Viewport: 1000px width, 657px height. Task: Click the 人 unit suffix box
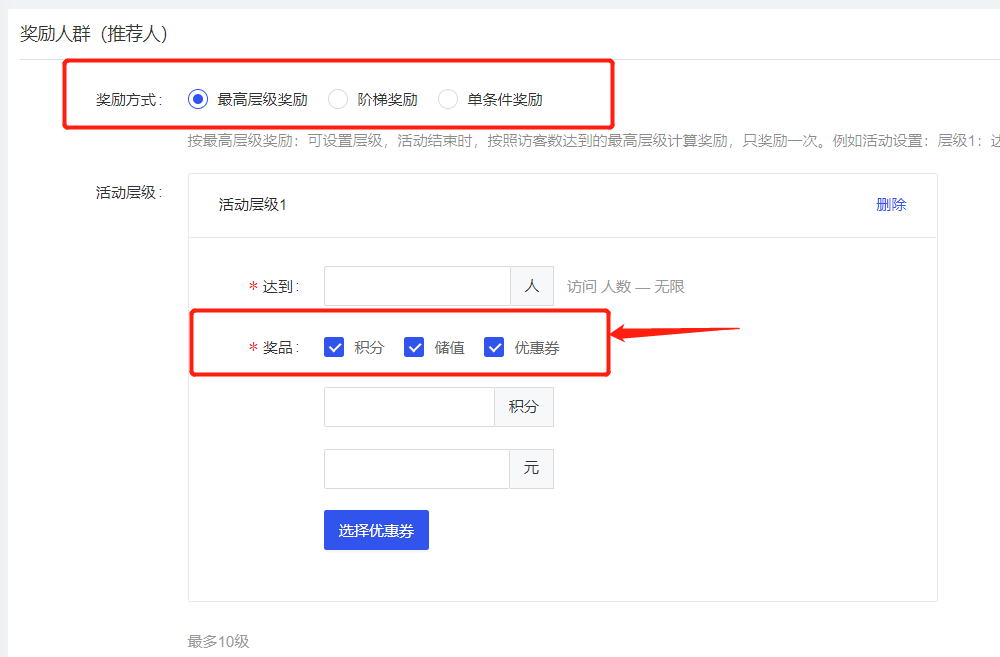pos(532,286)
